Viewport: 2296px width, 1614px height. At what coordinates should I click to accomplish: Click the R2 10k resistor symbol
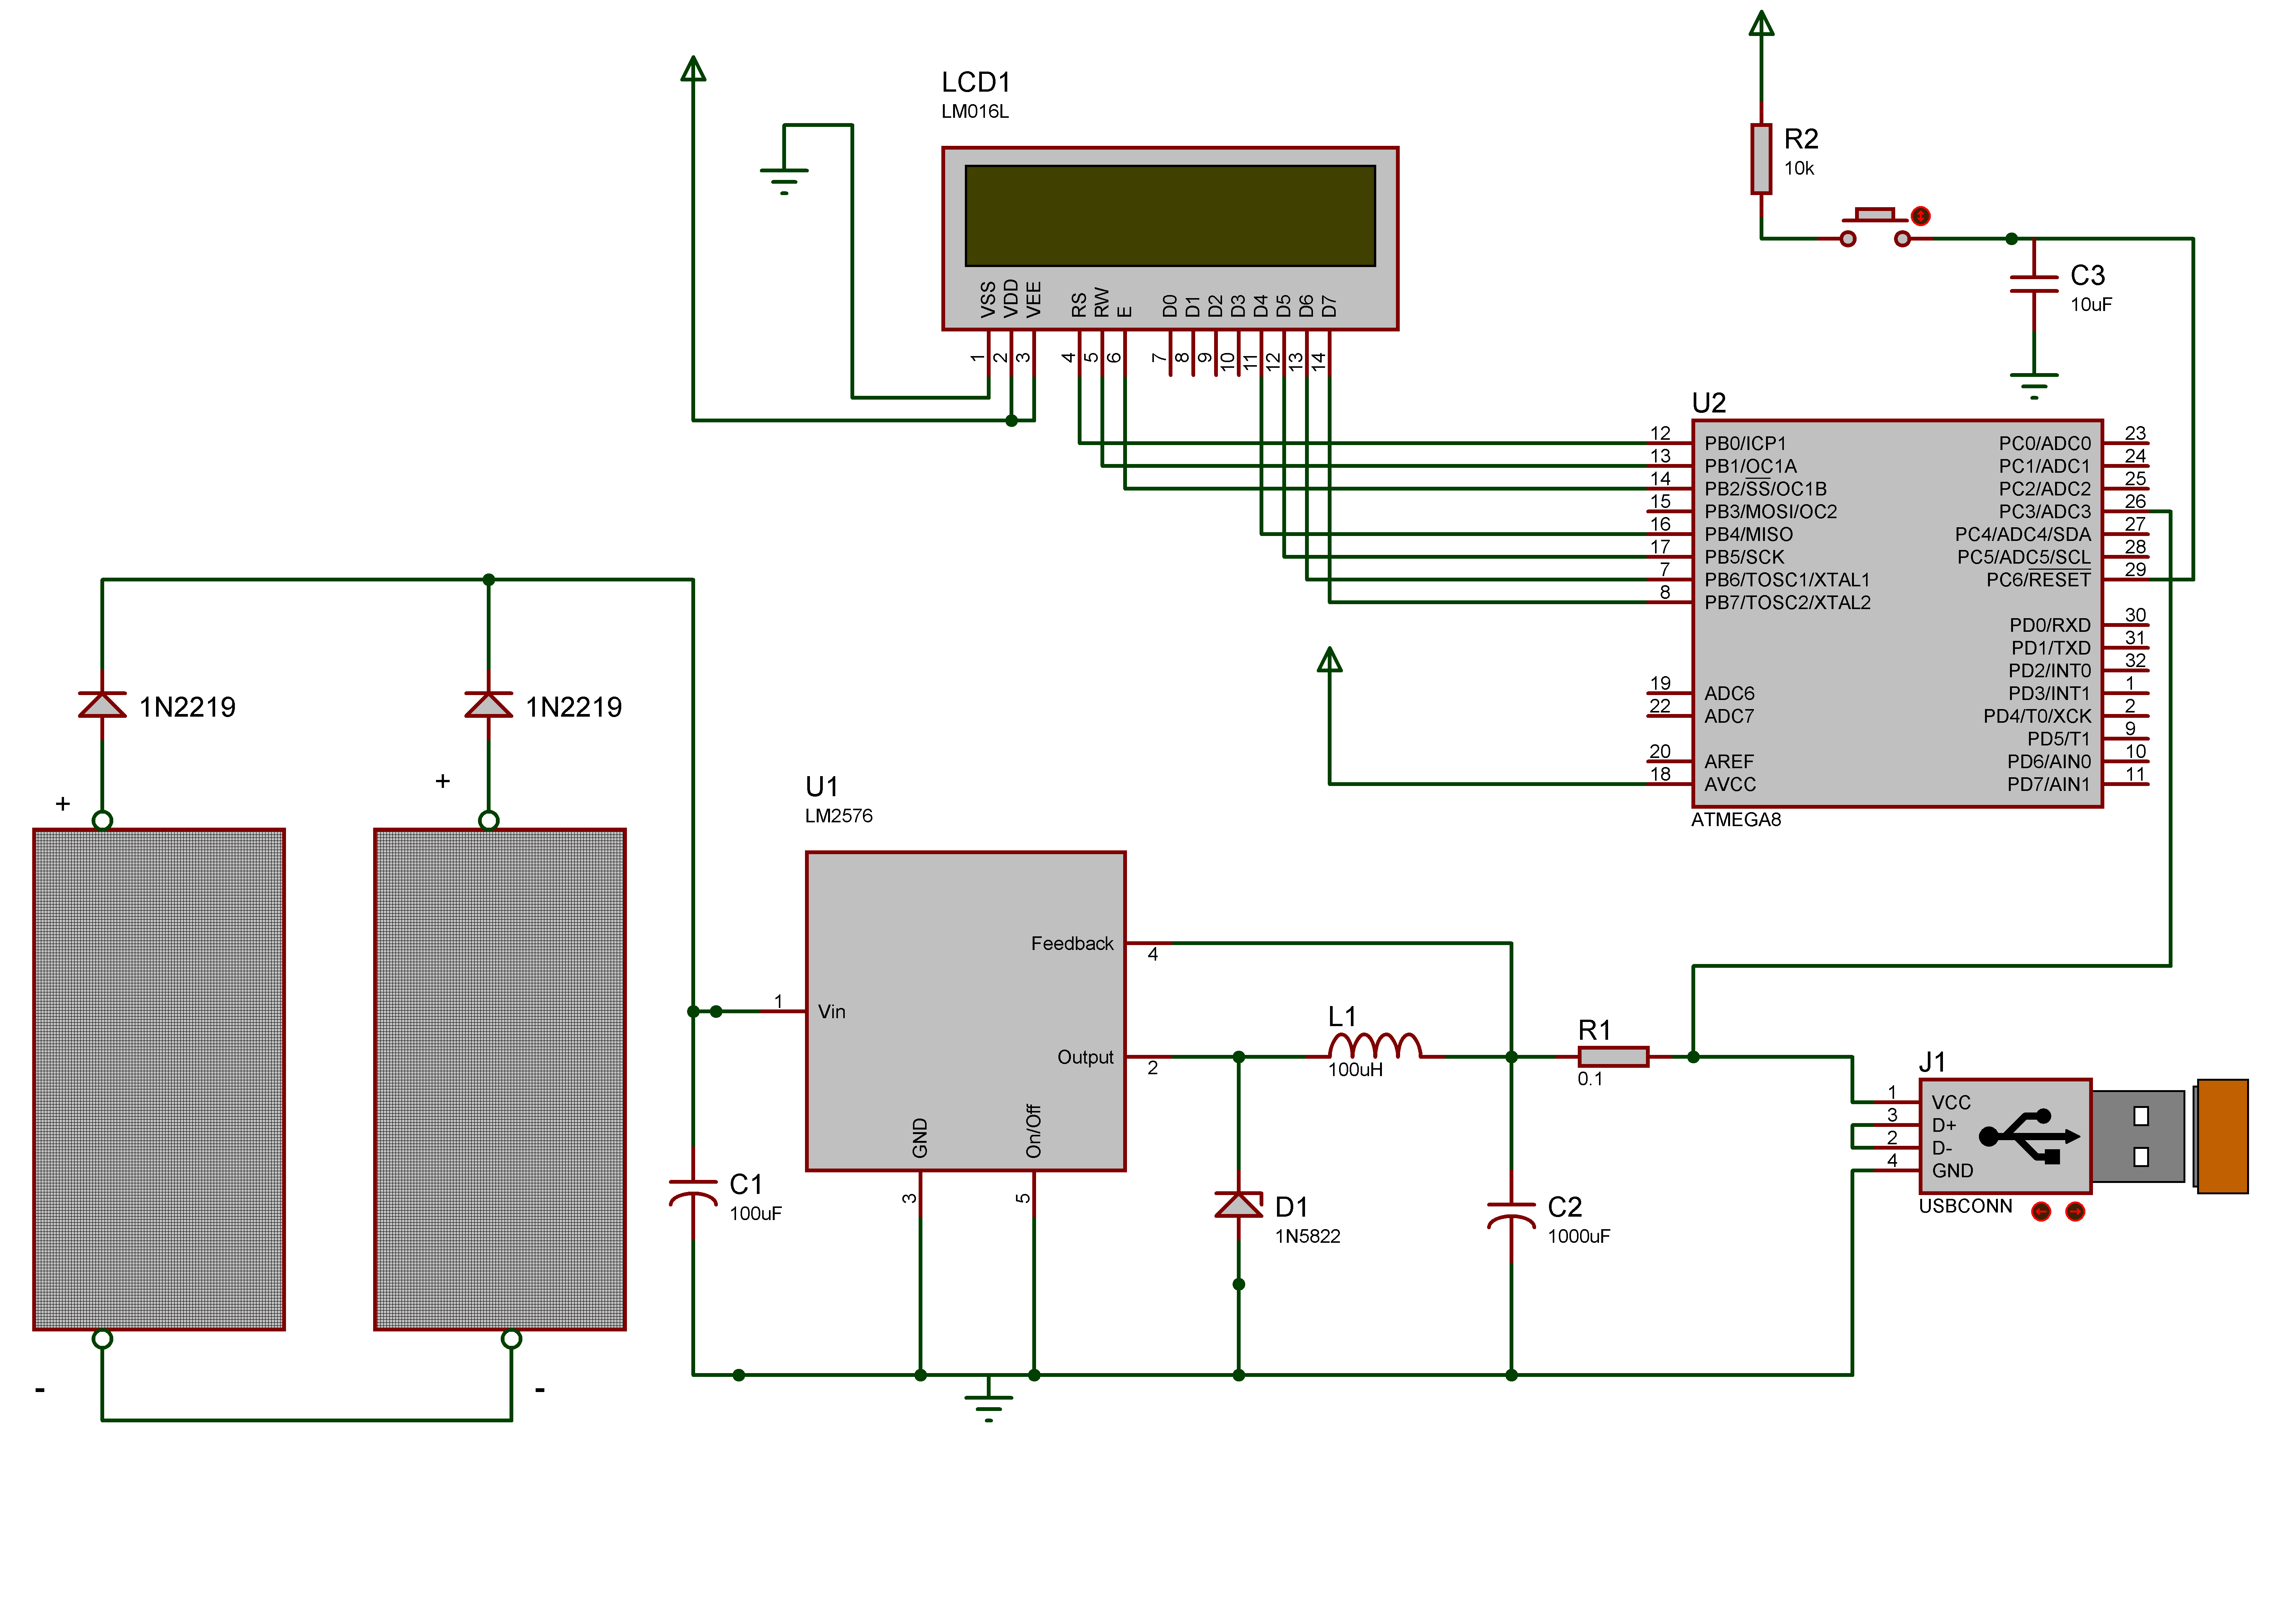1761,159
